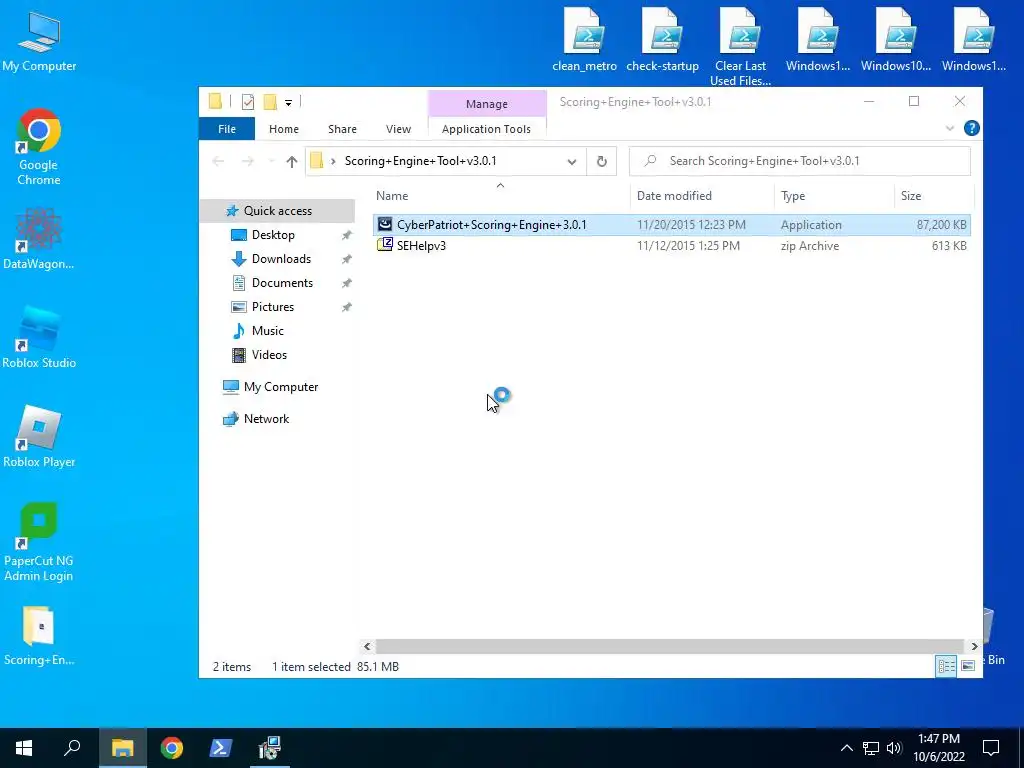
Task: Open the taskbar clock and calendar
Action: (938, 748)
